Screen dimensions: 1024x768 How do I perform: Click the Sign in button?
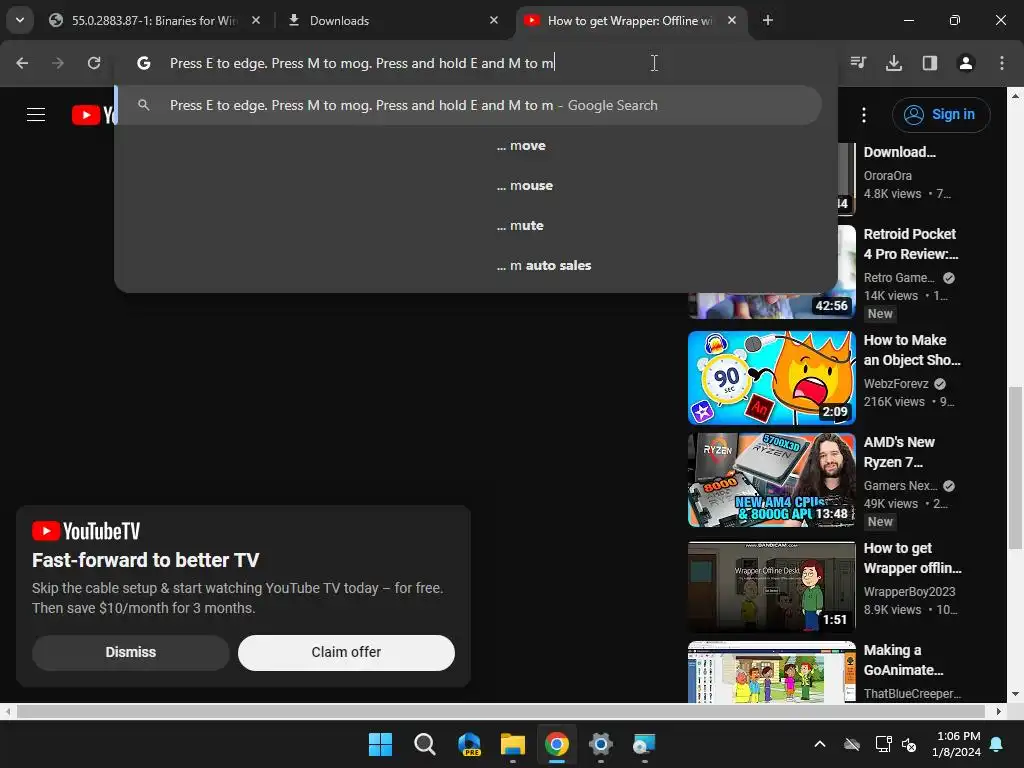click(941, 114)
